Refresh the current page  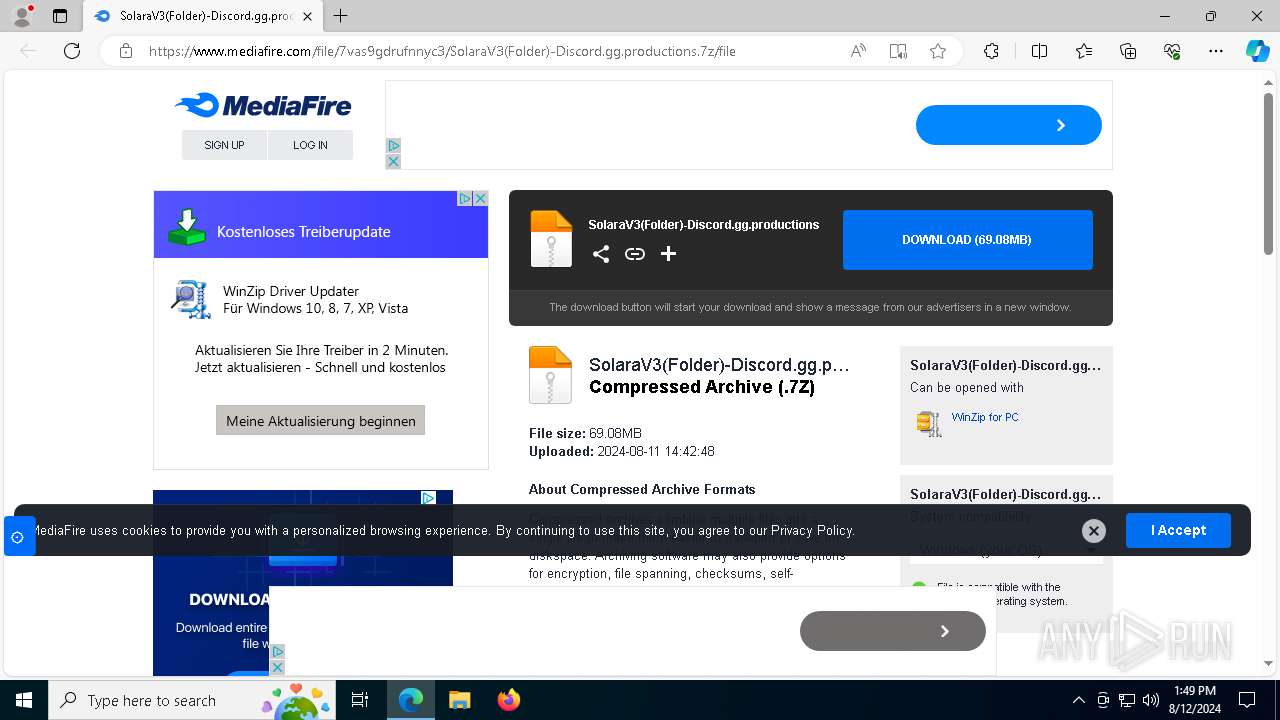[x=72, y=51]
